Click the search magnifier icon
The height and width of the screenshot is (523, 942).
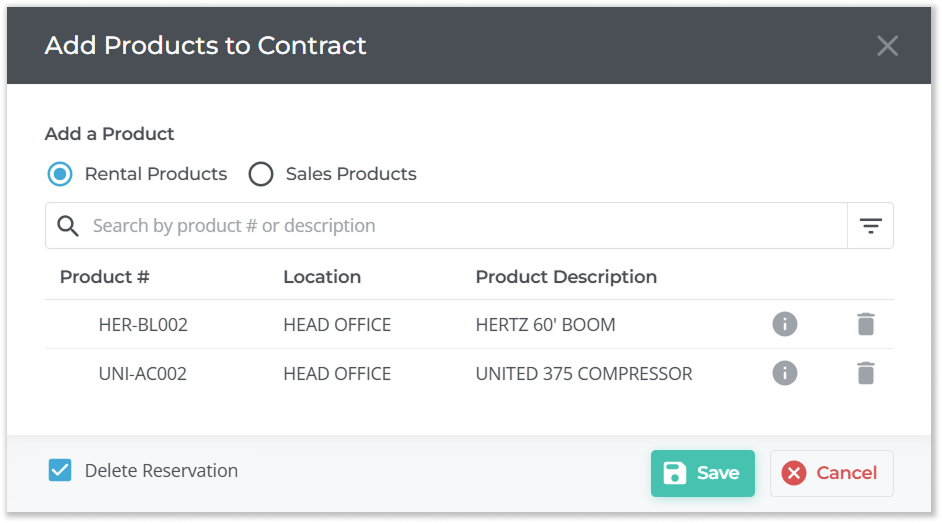point(68,226)
